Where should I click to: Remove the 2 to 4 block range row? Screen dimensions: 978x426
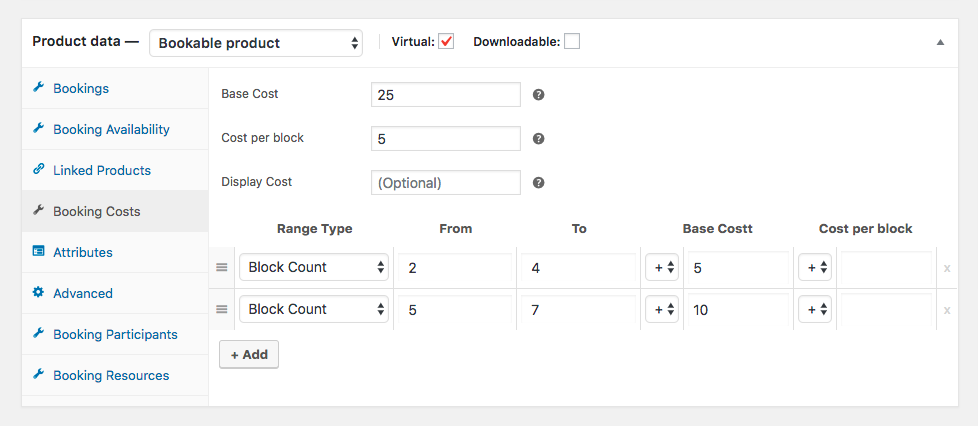point(947,268)
